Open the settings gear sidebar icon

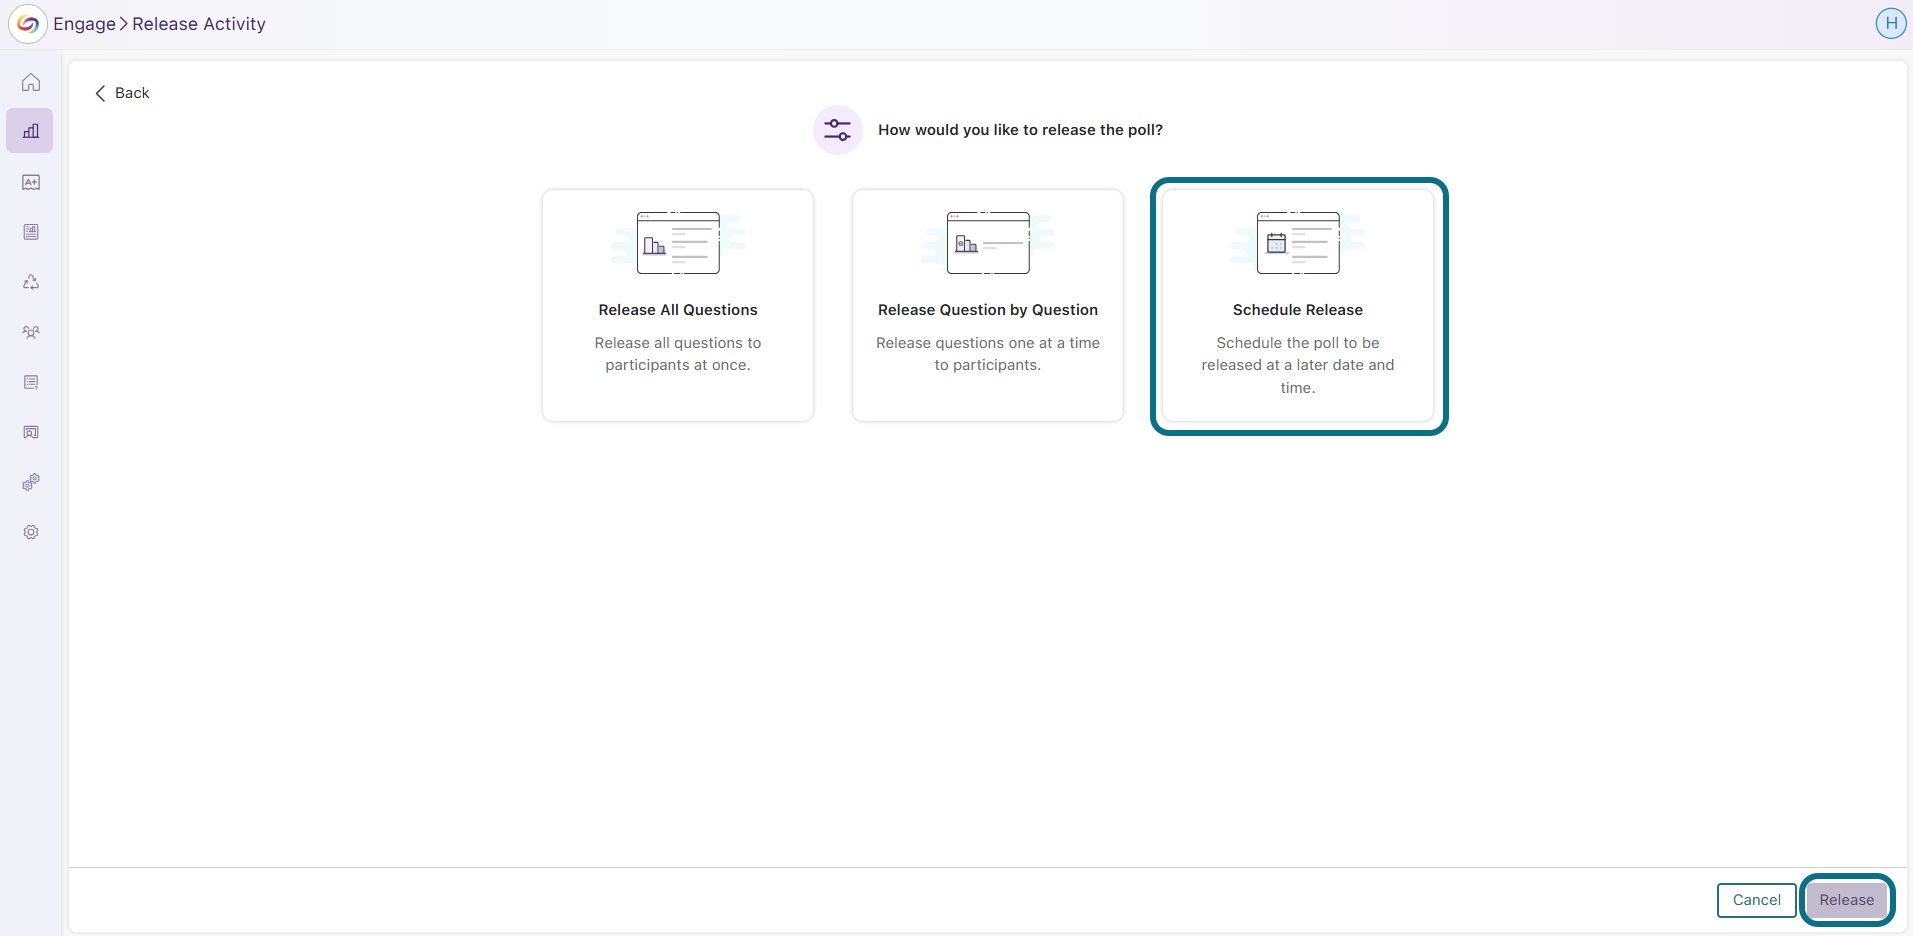(x=31, y=532)
